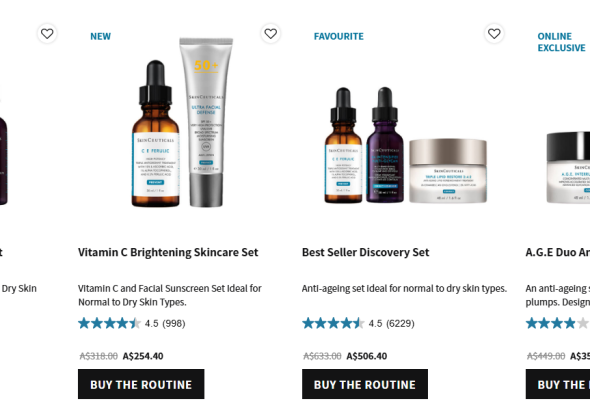Open the Vitamin C Brightening Skincare Set image
590x410 pixels.
pos(182,122)
